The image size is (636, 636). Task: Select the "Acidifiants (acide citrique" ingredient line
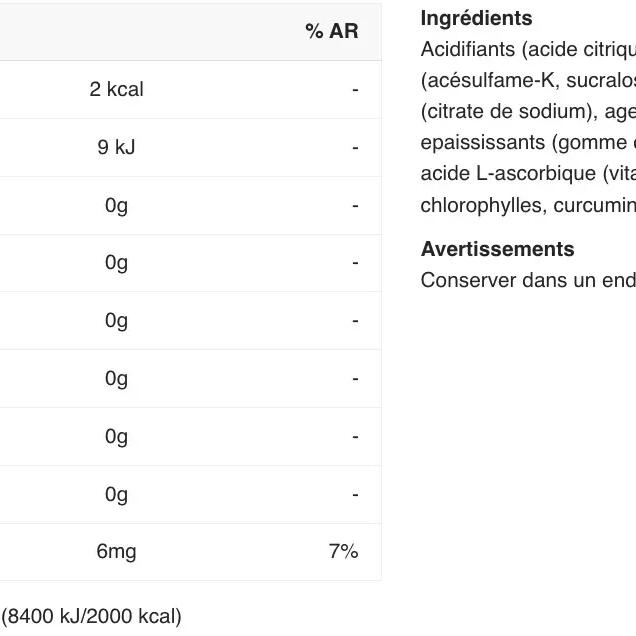coord(528,49)
